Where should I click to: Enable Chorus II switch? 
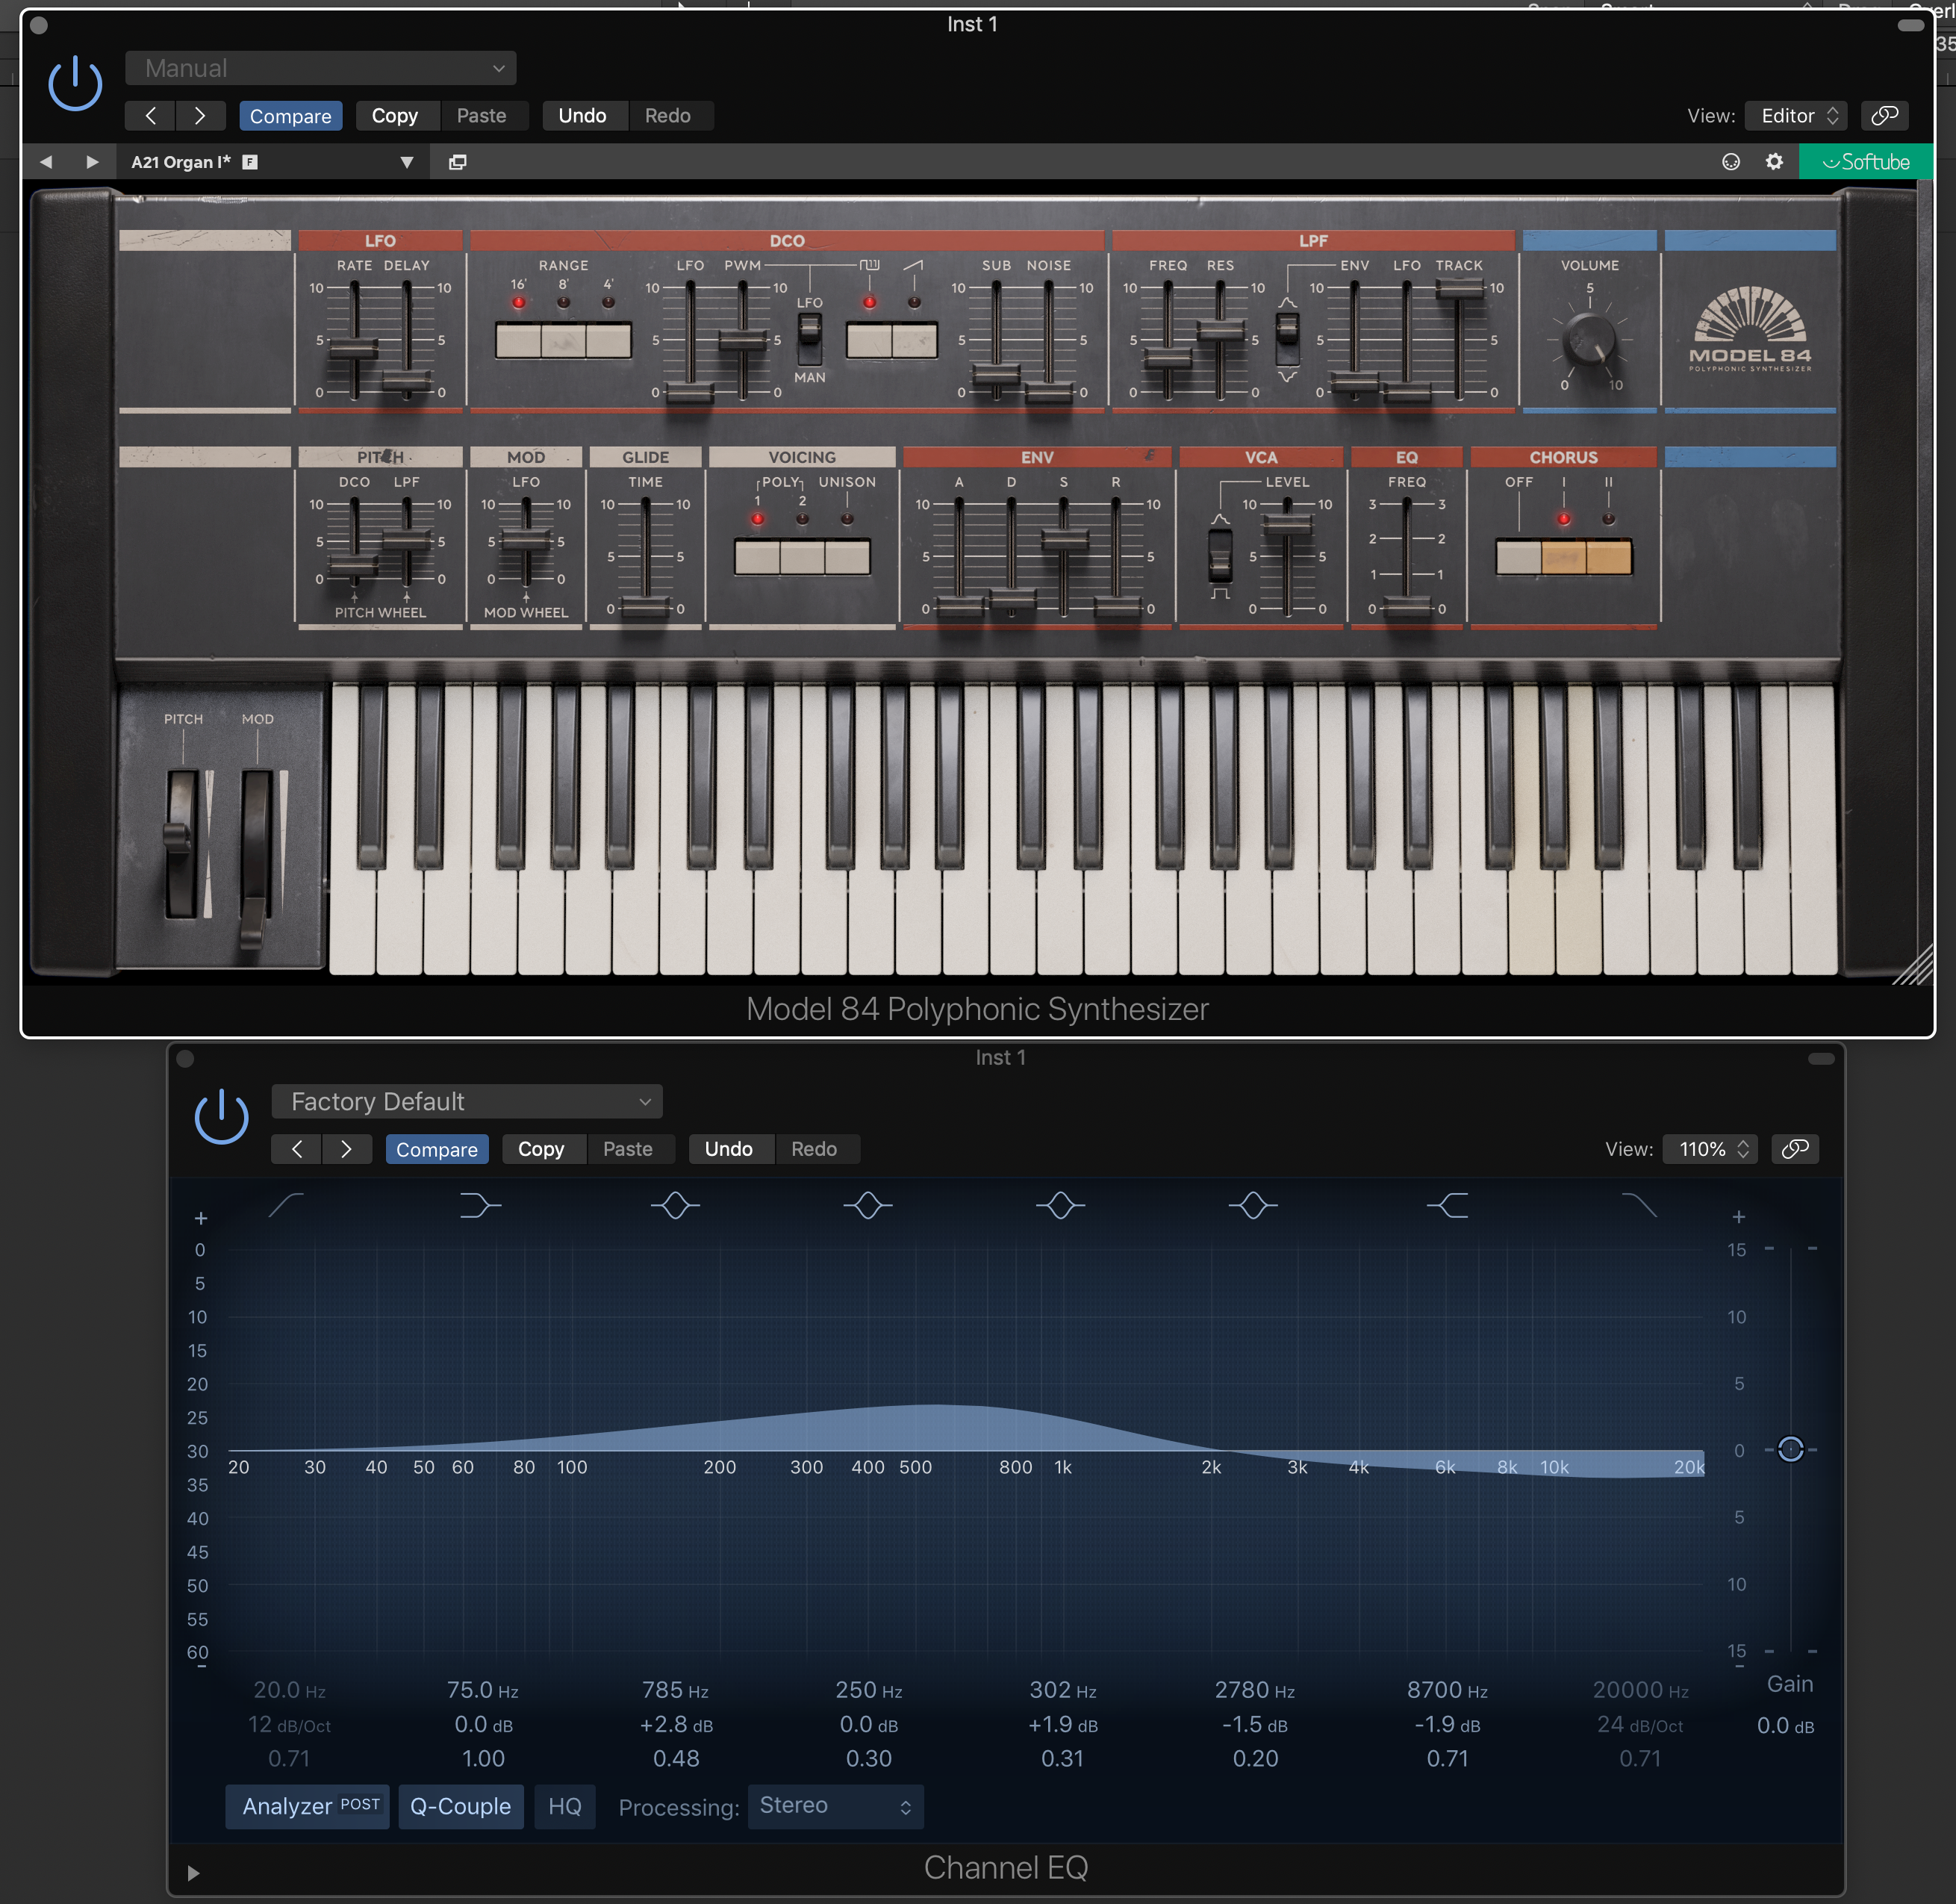(x=1609, y=557)
